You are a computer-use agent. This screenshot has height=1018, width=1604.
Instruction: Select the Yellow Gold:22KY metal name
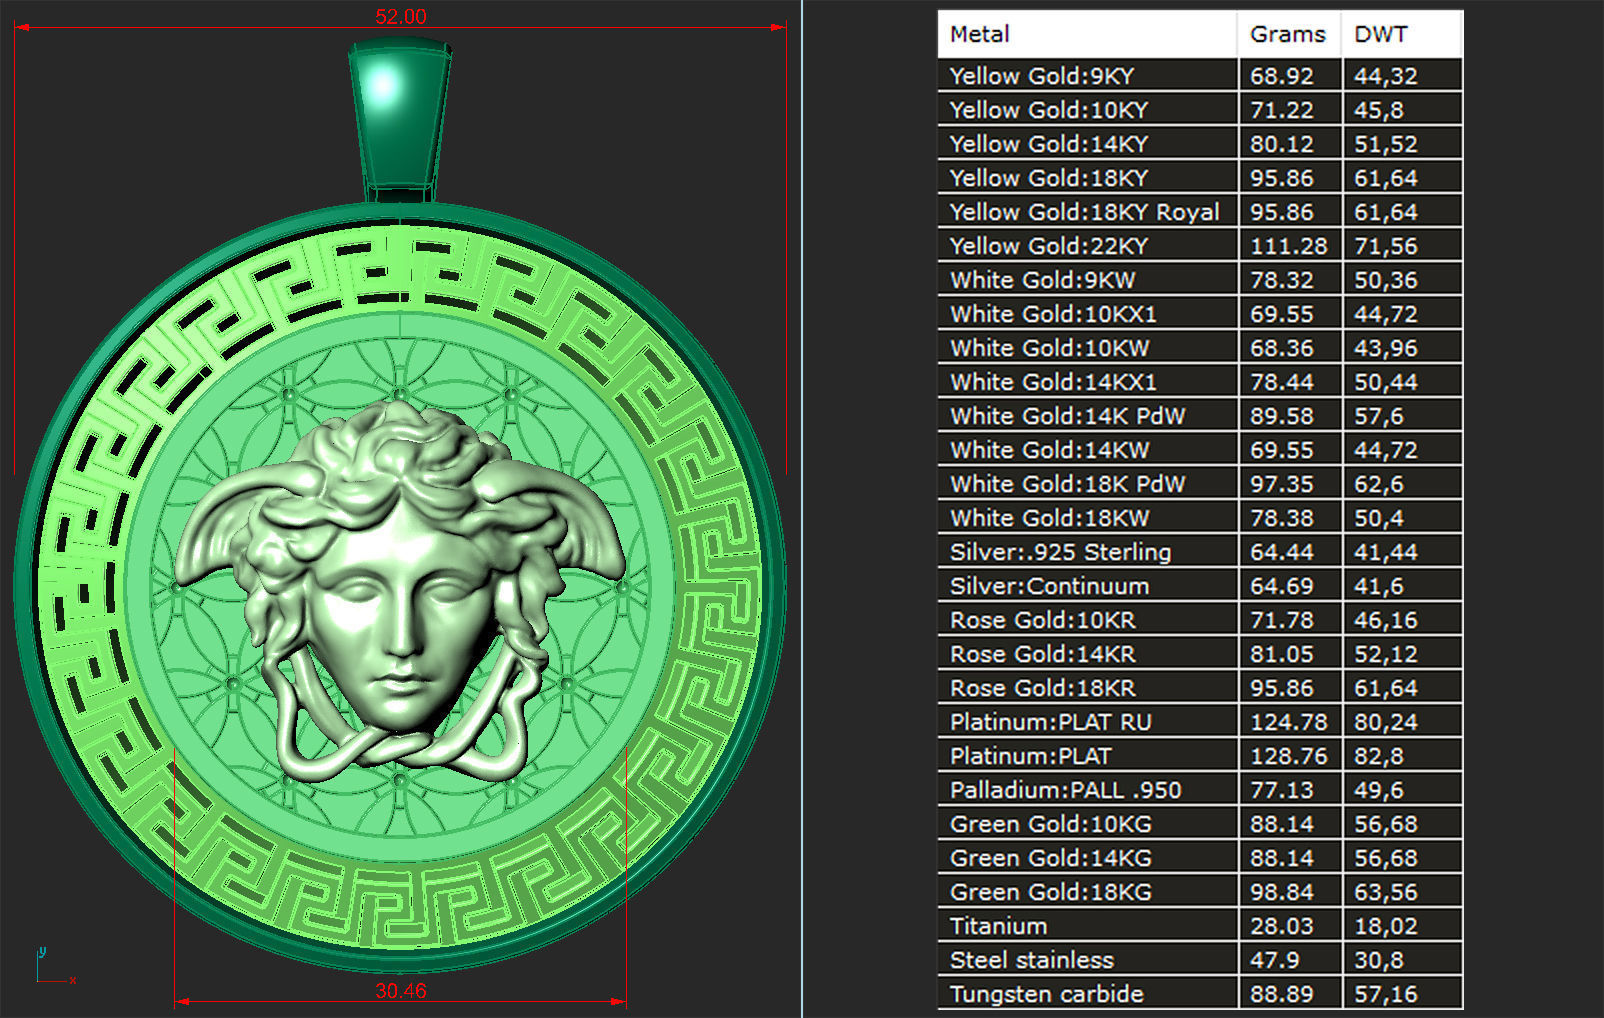[1048, 246]
